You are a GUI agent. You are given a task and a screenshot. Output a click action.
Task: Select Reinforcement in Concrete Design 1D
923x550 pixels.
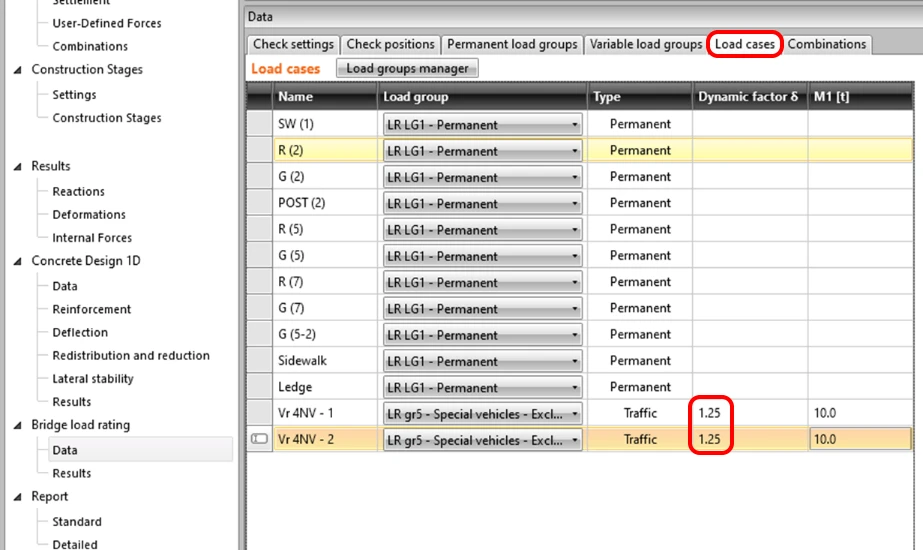91,309
